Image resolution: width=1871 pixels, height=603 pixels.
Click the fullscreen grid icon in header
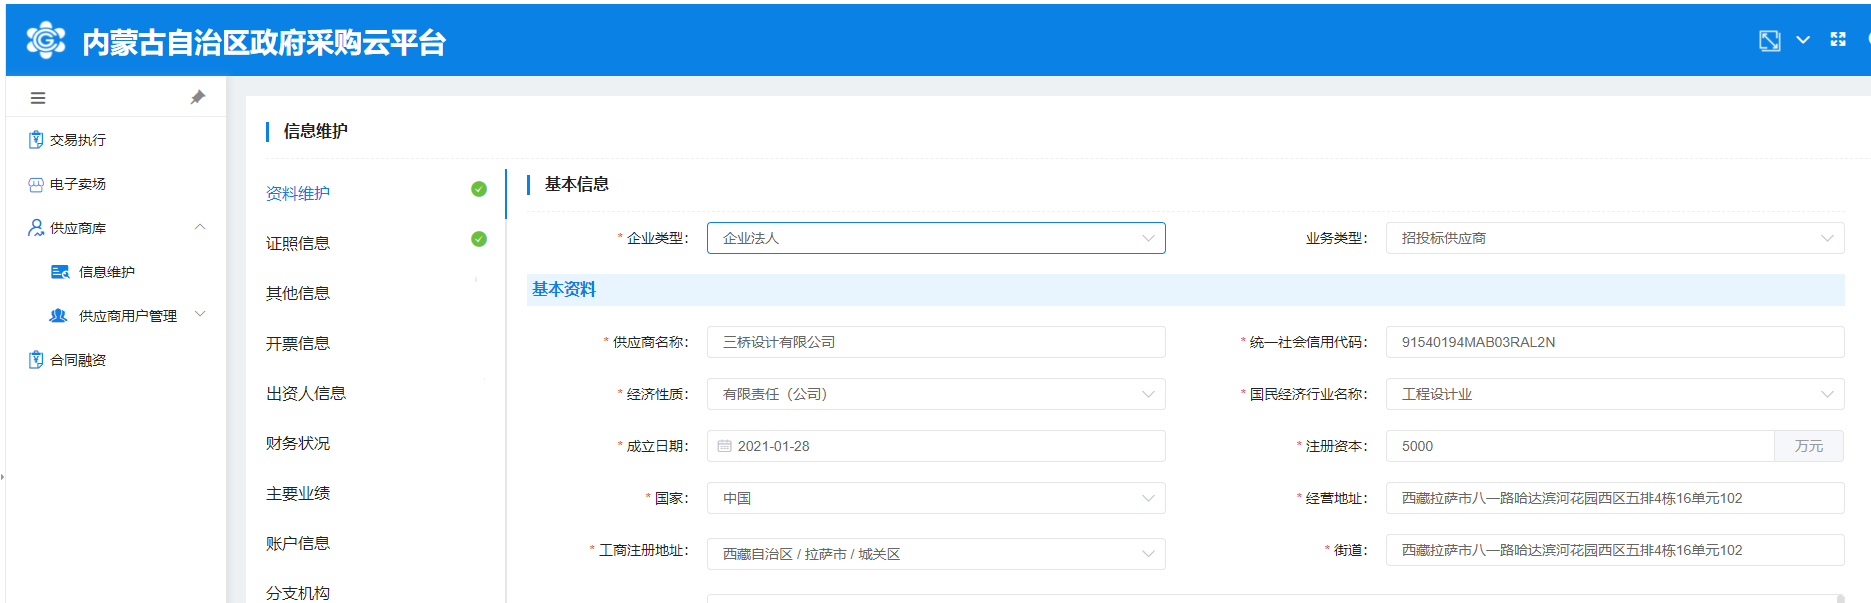1838,40
